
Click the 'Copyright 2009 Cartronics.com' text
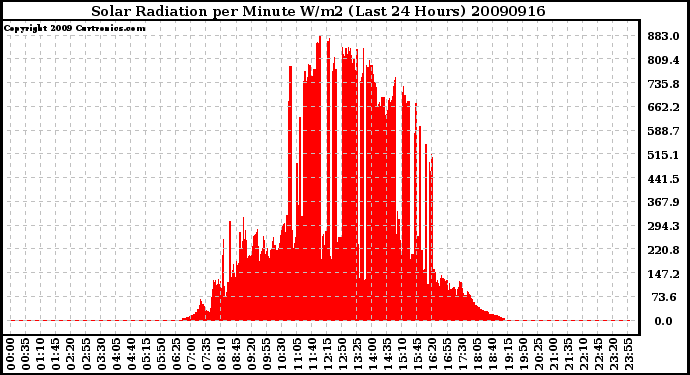tap(75, 29)
